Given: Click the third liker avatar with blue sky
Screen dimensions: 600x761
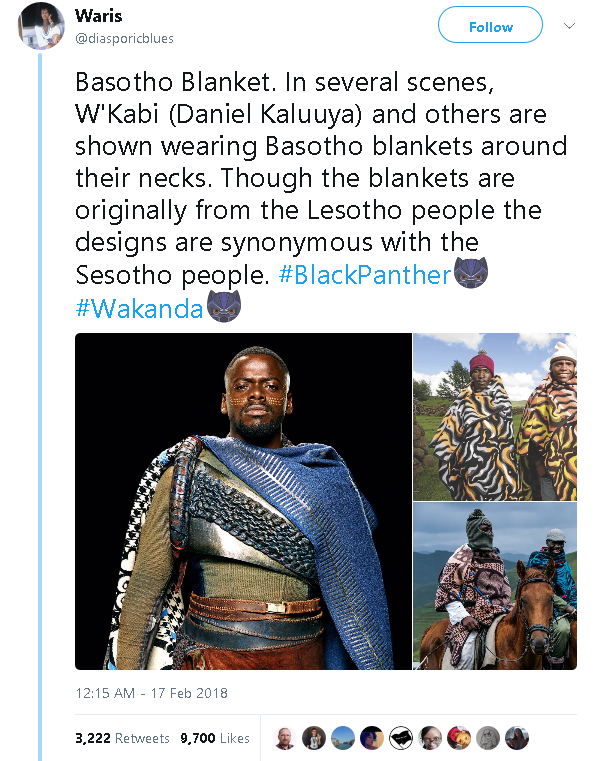Looking at the screenshot, I should [x=344, y=738].
